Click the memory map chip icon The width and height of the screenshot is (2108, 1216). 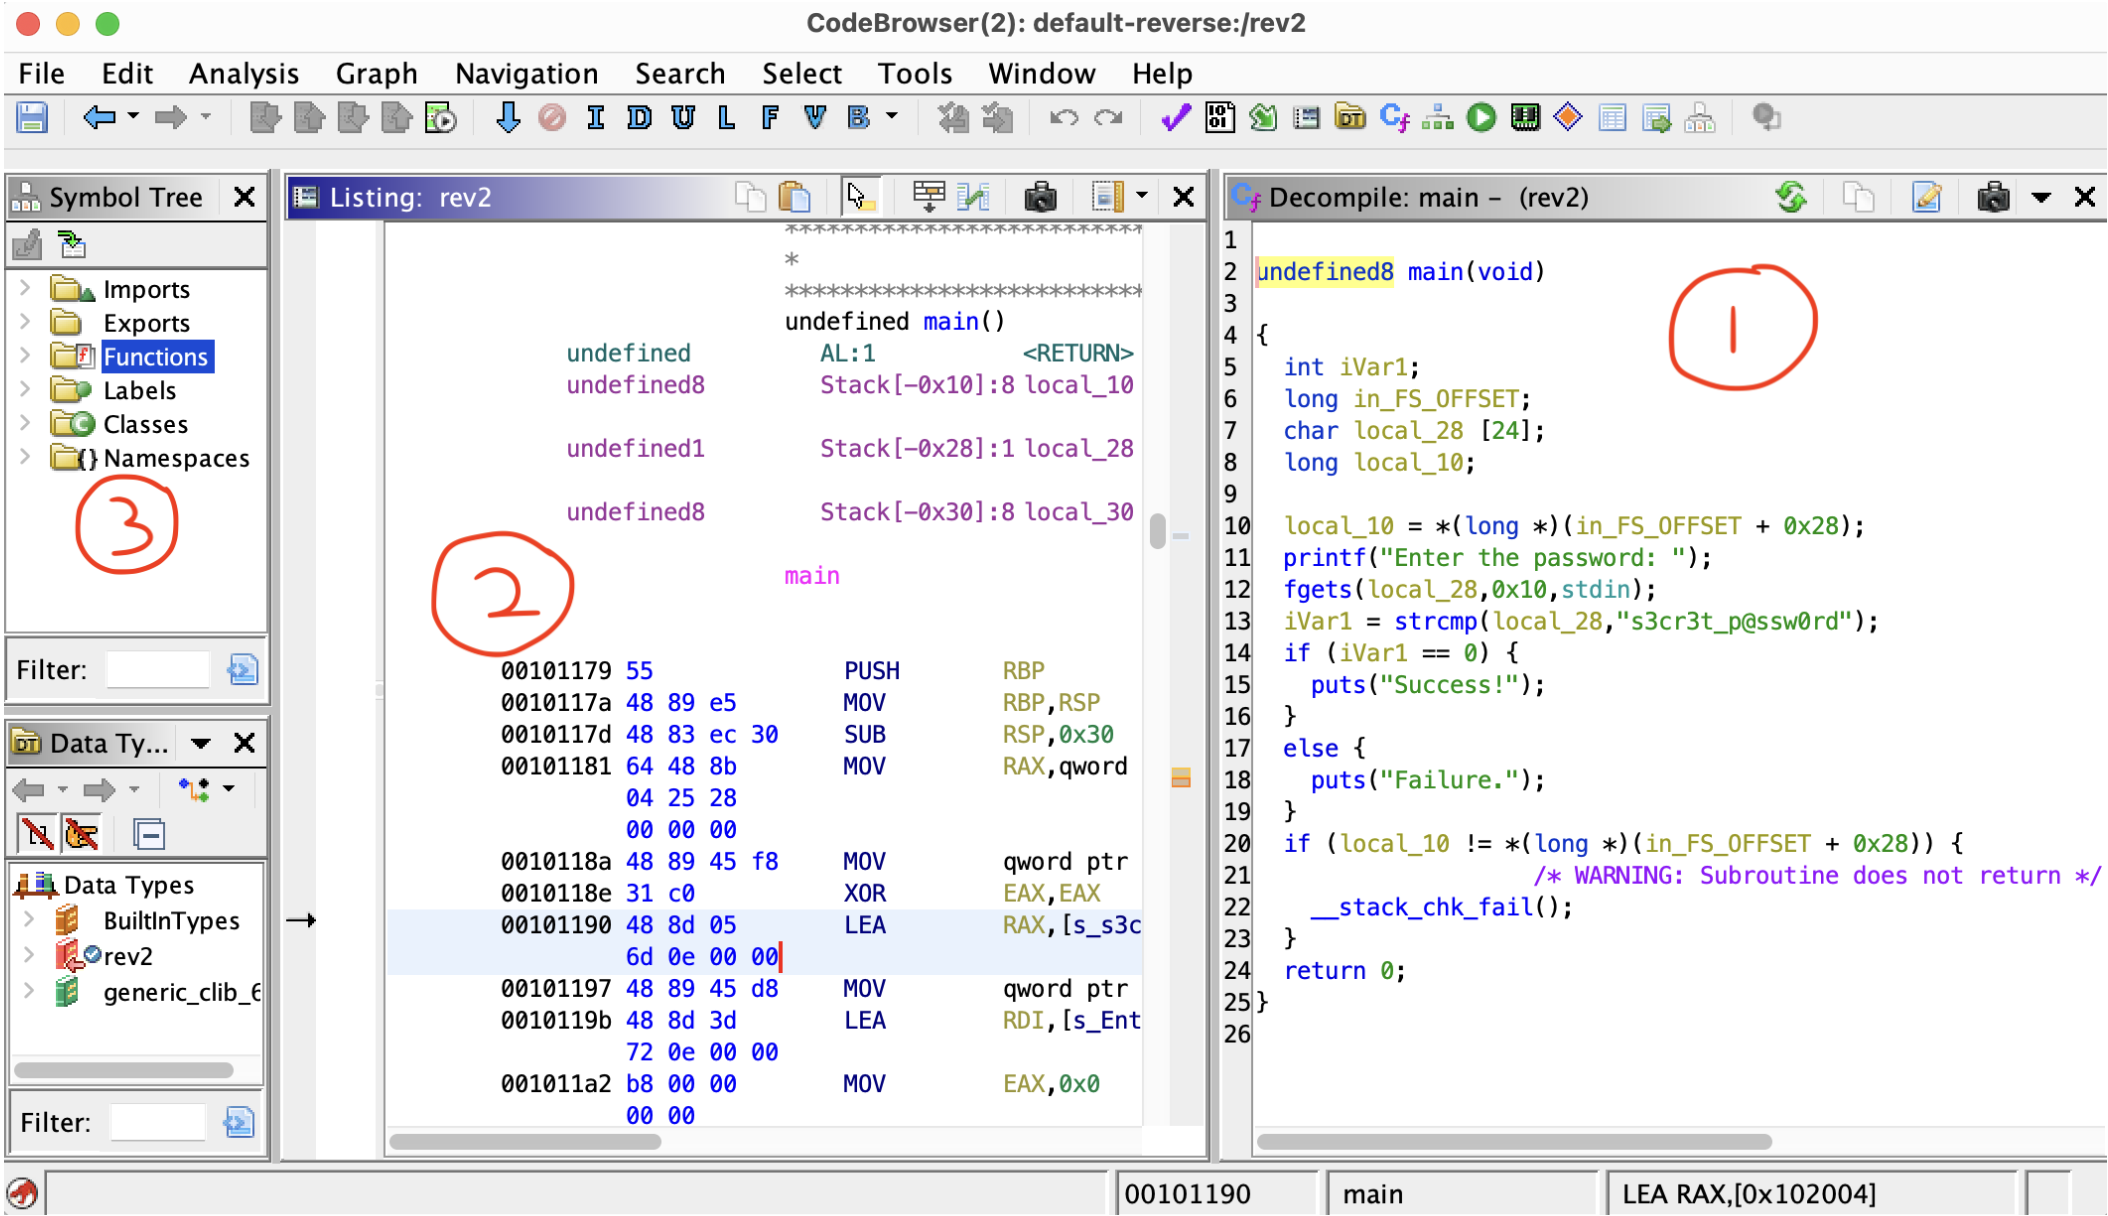[x=1525, y=118]
